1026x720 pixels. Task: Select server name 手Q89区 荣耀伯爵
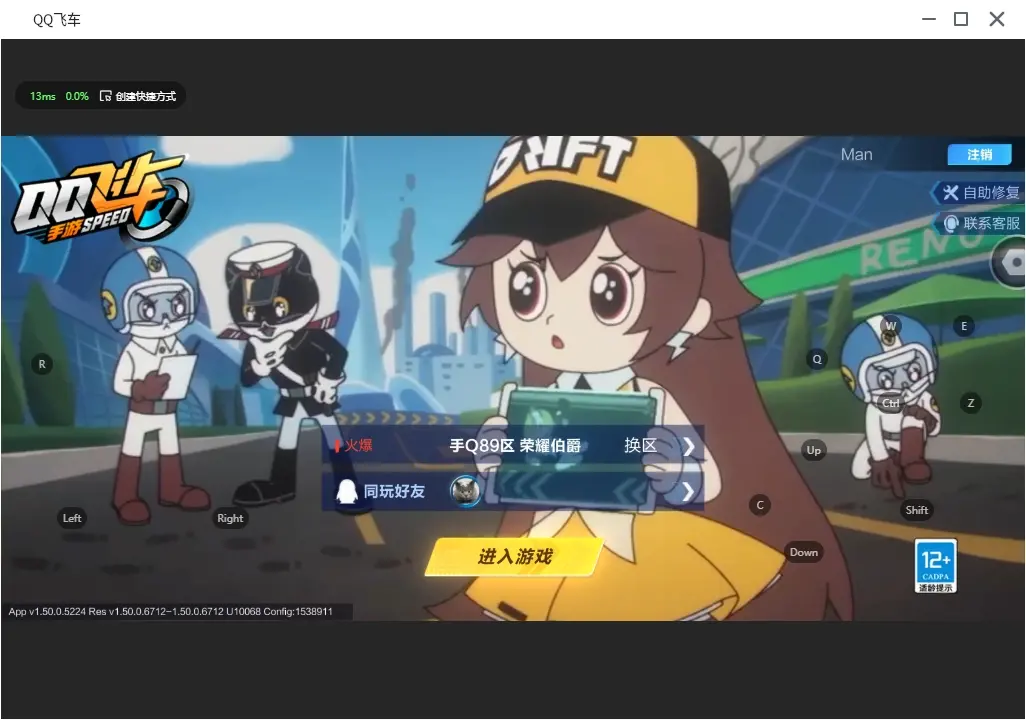[x=515, y=446]
